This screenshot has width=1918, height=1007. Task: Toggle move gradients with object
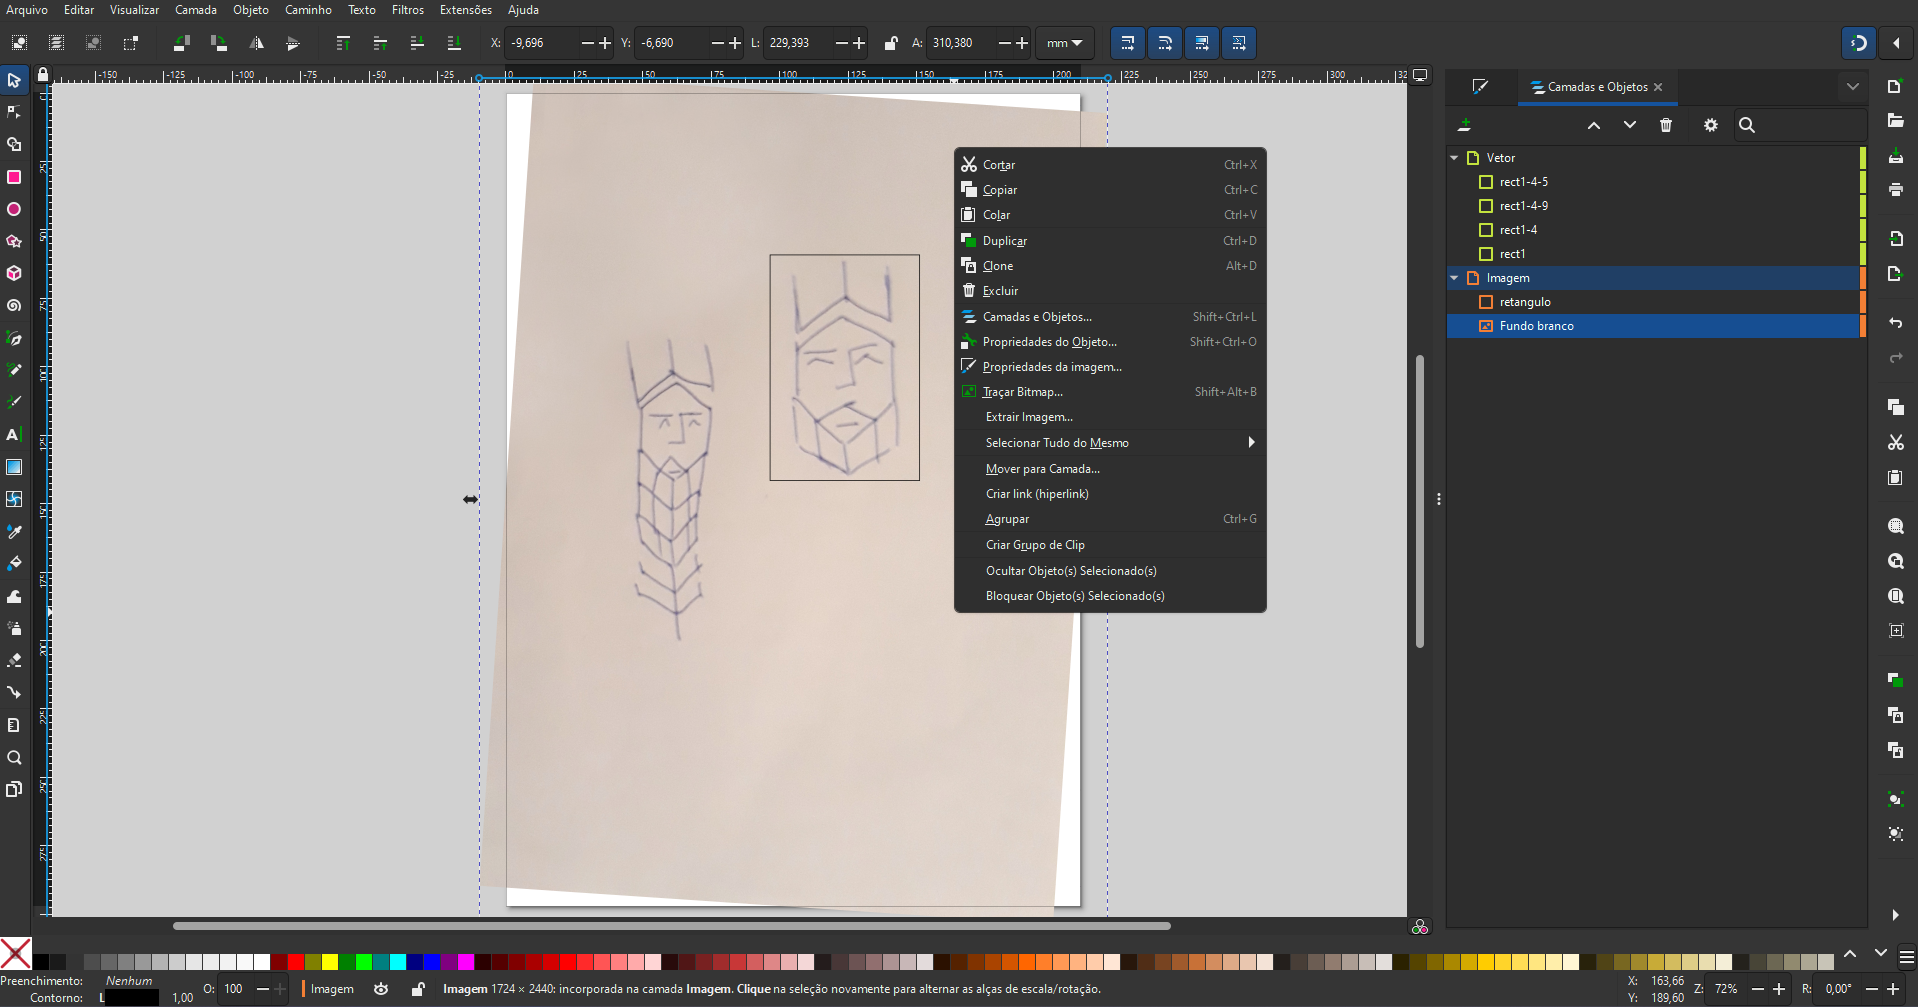(1202, 43)
